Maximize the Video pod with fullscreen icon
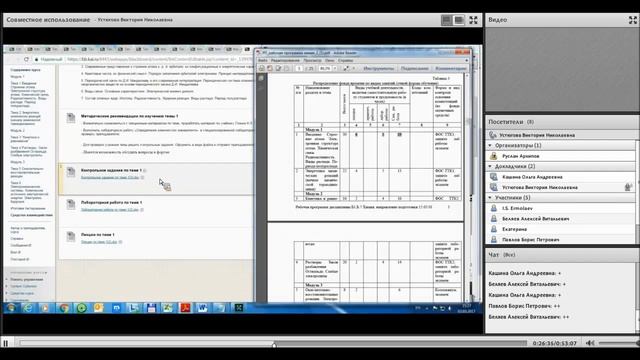This screenshot has height=360, width=640. (633, 20)
